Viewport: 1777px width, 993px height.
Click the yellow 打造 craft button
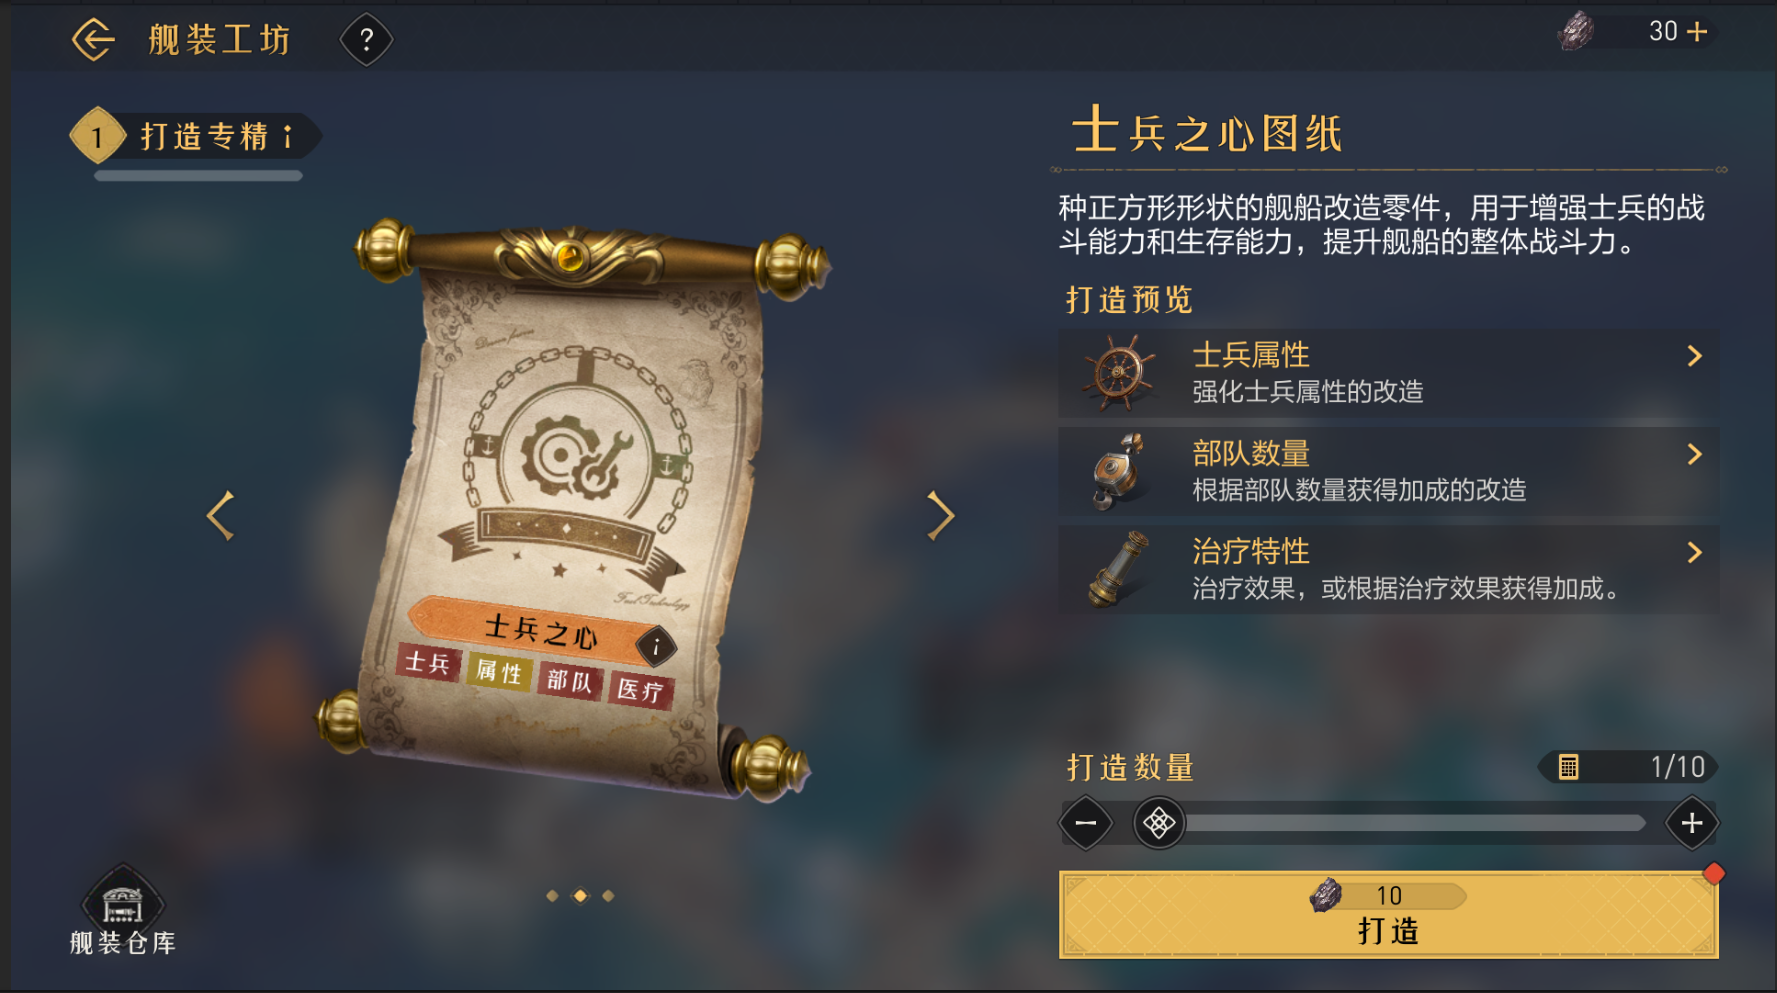1388,915
